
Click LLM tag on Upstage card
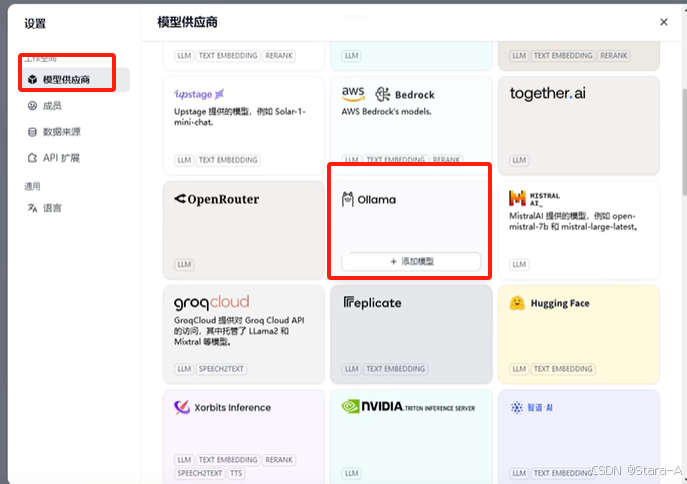(184, 160)
